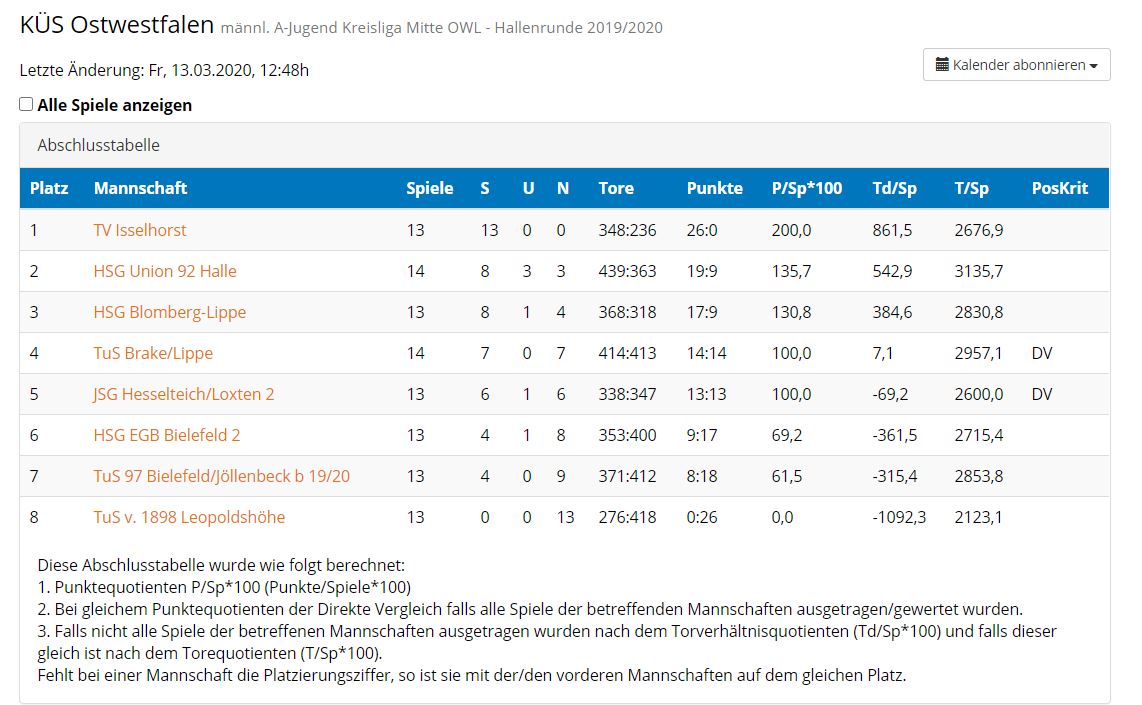Viewport: 1142px width, 705px height.
Task: Select T/Sp value 2676,9
Action: (979, 230)
